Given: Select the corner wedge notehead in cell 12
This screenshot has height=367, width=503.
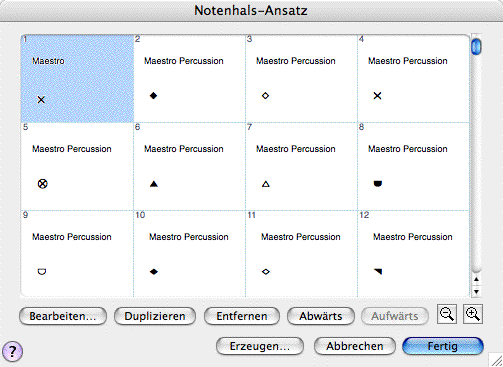Looking at the screenshot, I should pyautogui.click(x=378, y=271).
